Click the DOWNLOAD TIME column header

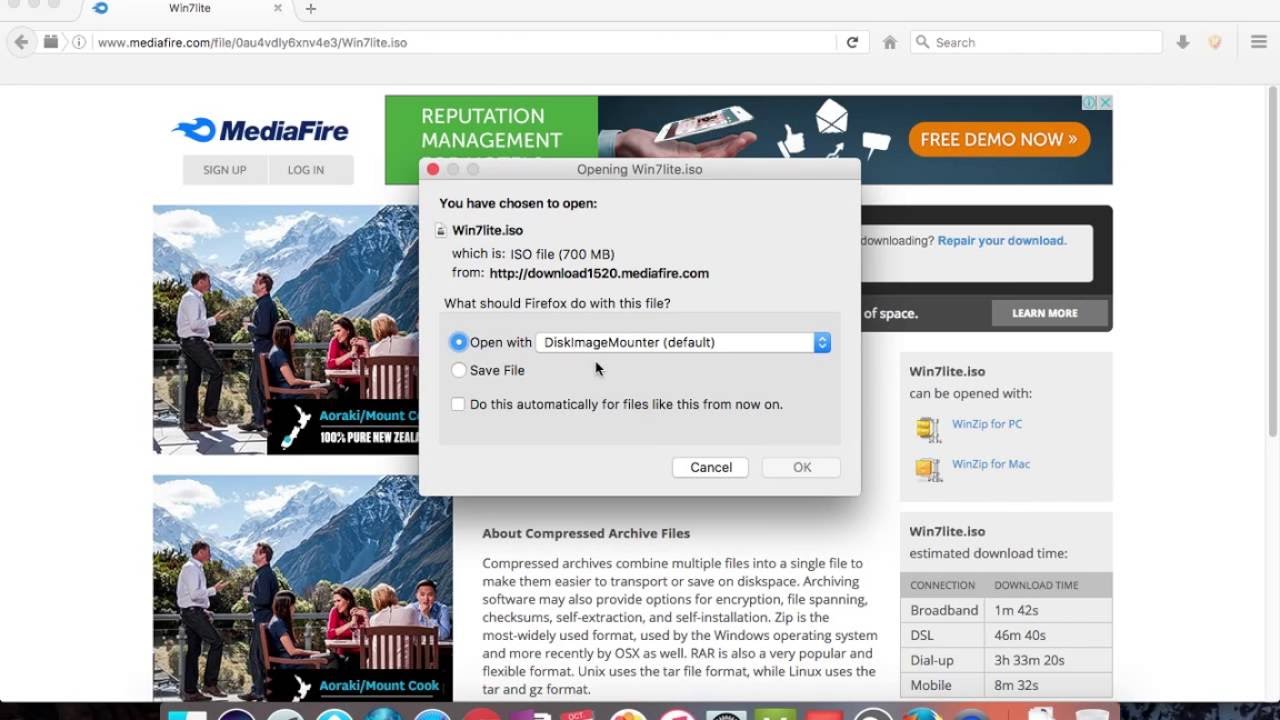[x=1036, y=585]
